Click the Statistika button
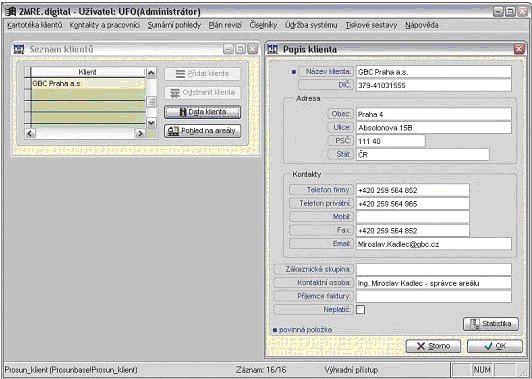This screenshot has height=379, width=532. (x=491, y=324)
